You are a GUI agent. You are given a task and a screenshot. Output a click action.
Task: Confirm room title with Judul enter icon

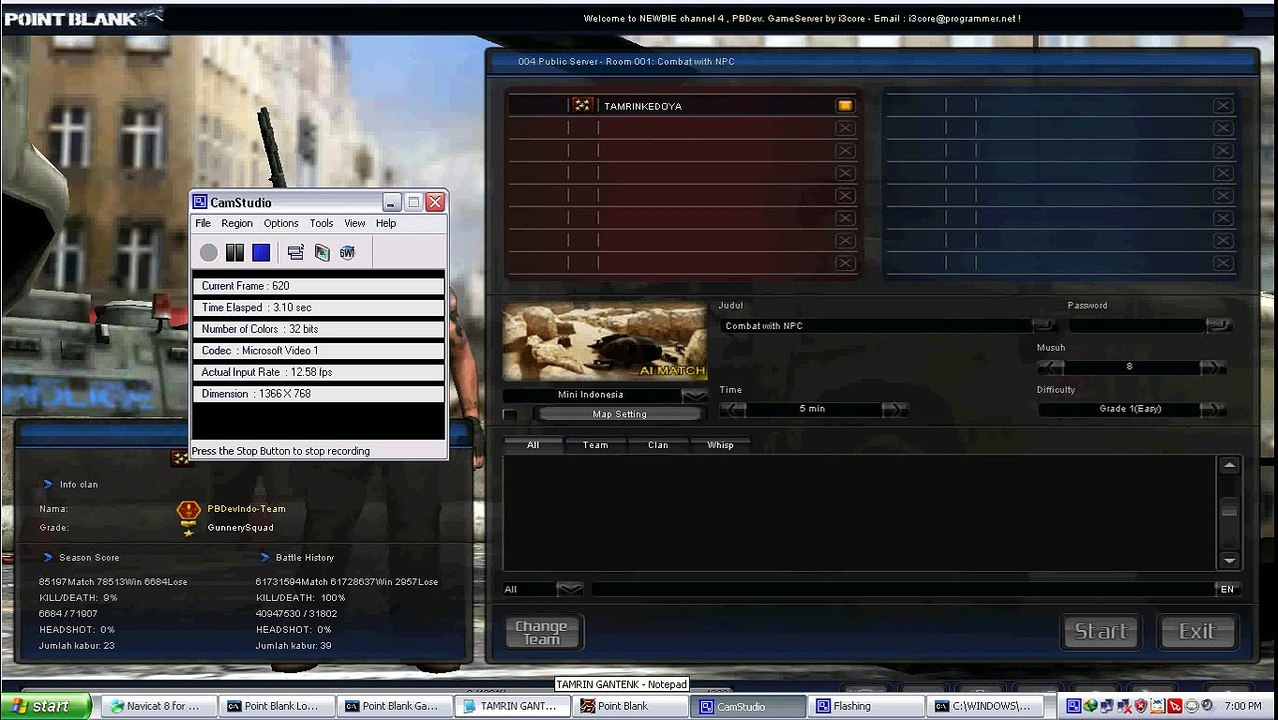1044,326
